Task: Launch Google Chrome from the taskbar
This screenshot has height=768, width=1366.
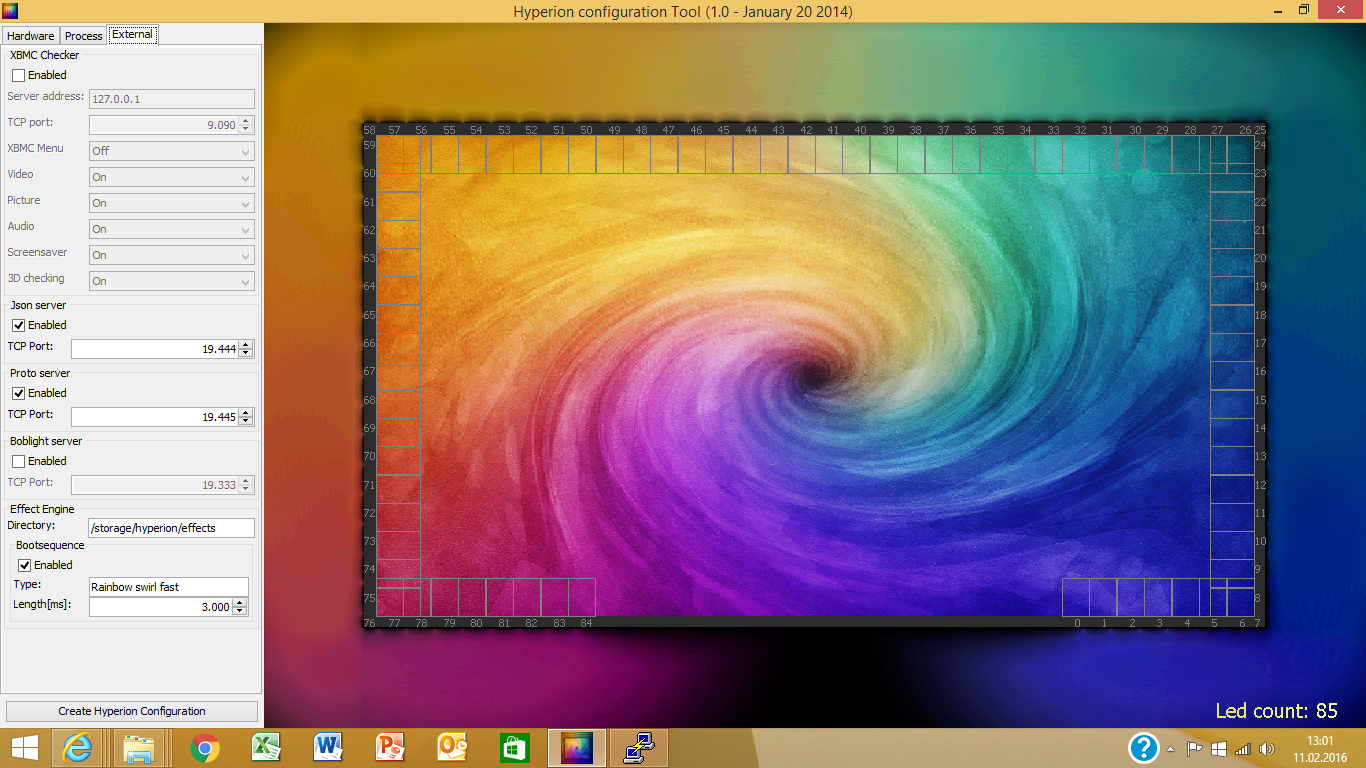Action: tap(205, 748)
